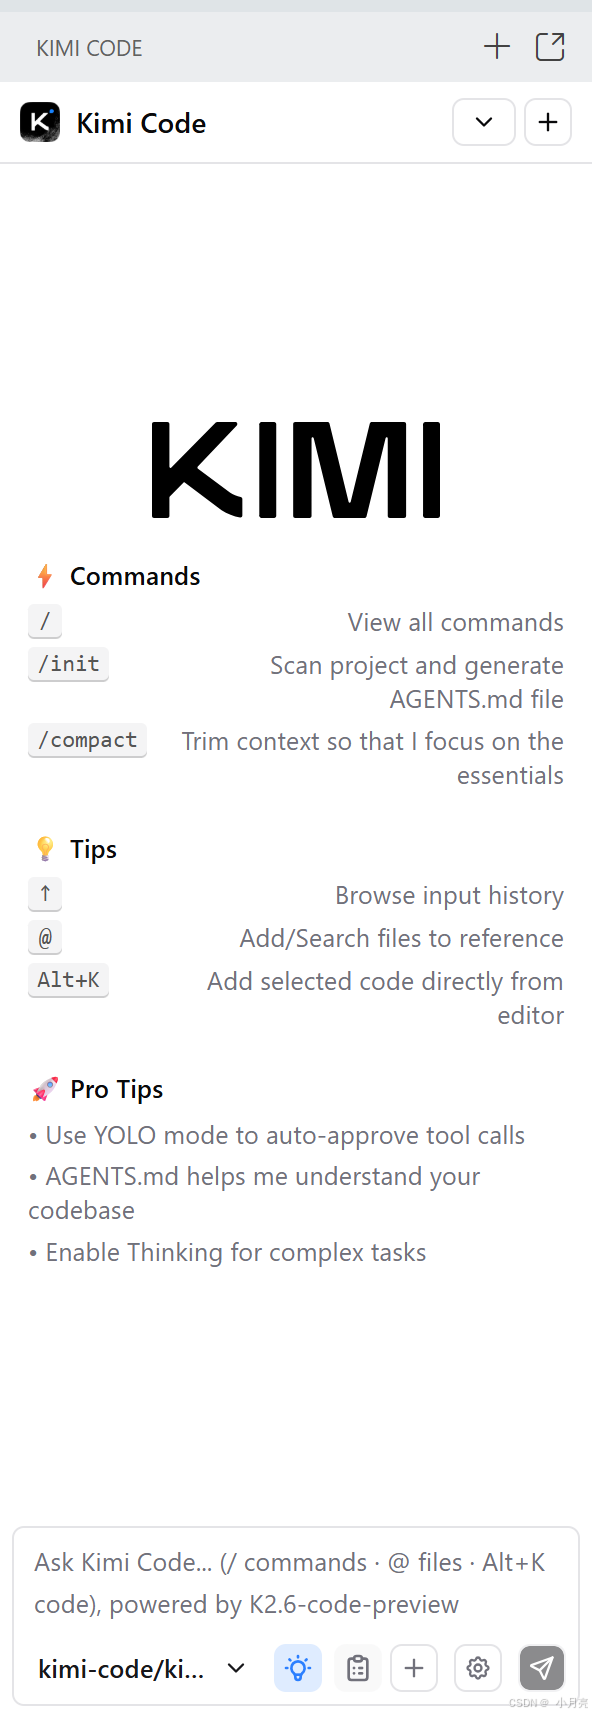This screenshot has width=592, height=1714.
Task: Select the /compact command chip
Action: pyautogui.click(x=87, y=740)
